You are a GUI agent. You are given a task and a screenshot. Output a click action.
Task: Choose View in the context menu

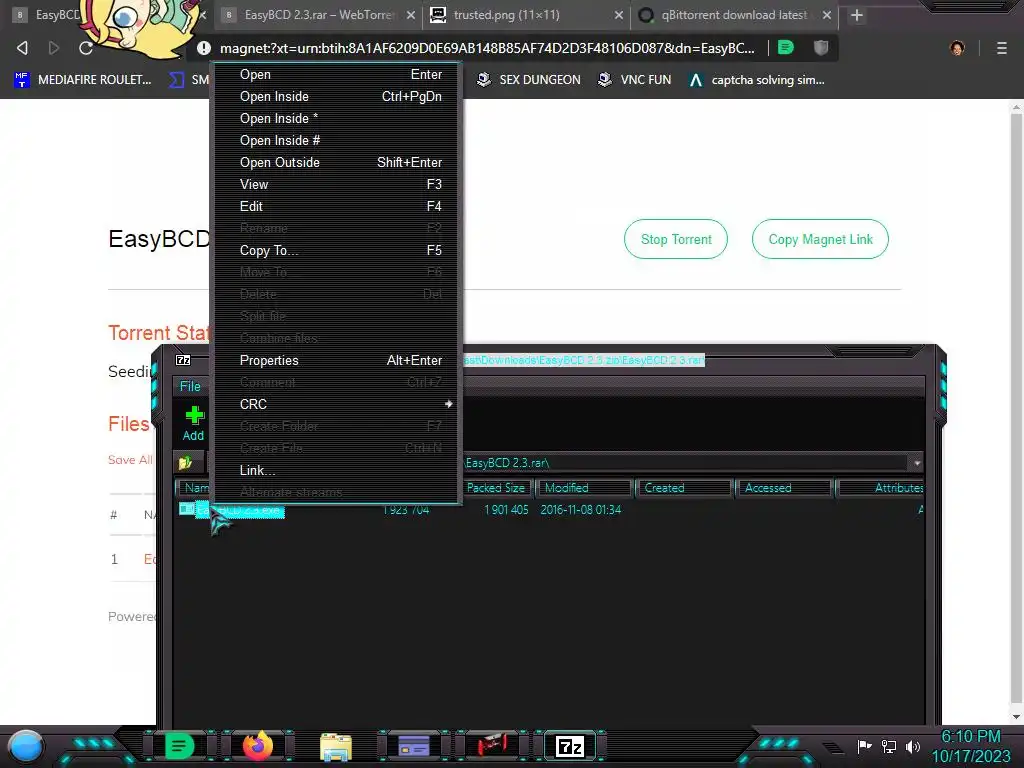(338, 184)
